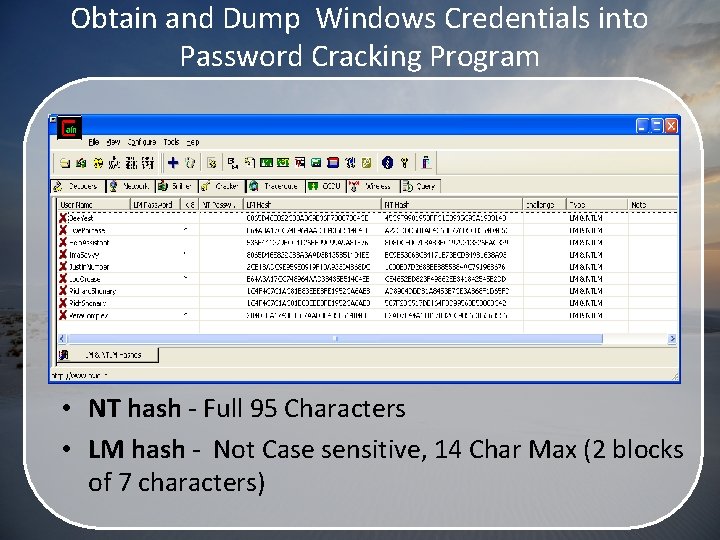Image resolution: width=720 pixels, height=540 pixels.
Task: Sort by the Type column header
Action: 597,205
